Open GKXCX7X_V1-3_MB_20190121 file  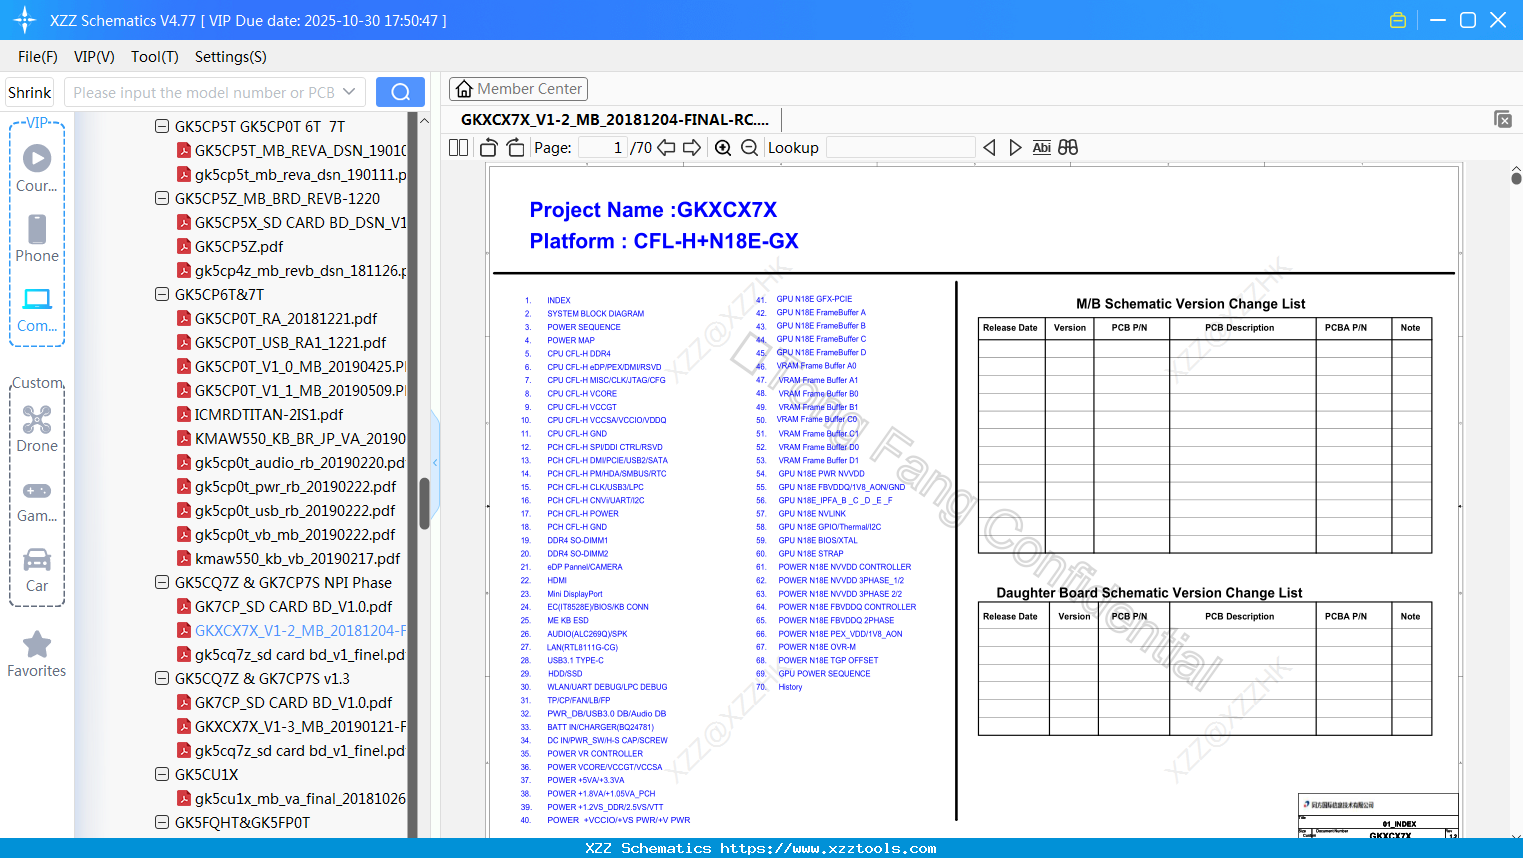click(291, 726)
